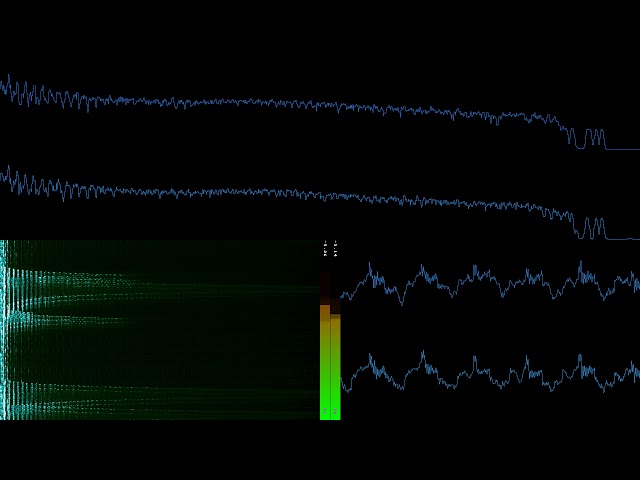Click the lower waveform oscilloscope trace
640x480 pixels.
(x=490, y=374)
